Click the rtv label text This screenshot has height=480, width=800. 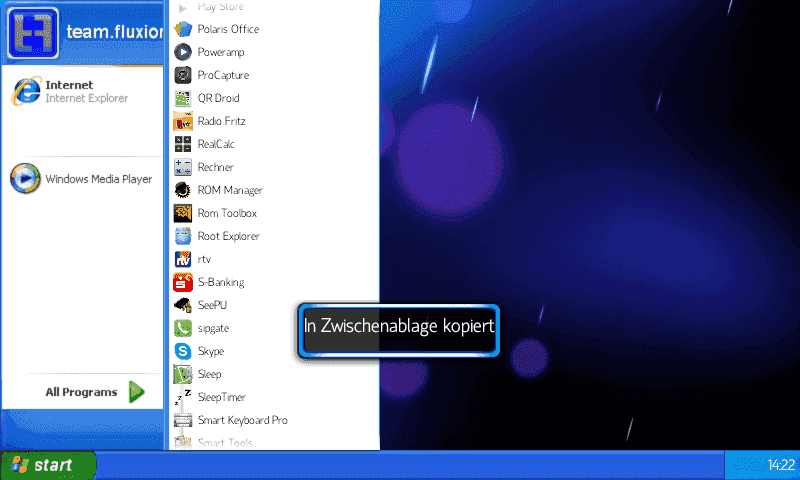pyautogui.click(x=204, y=259)
